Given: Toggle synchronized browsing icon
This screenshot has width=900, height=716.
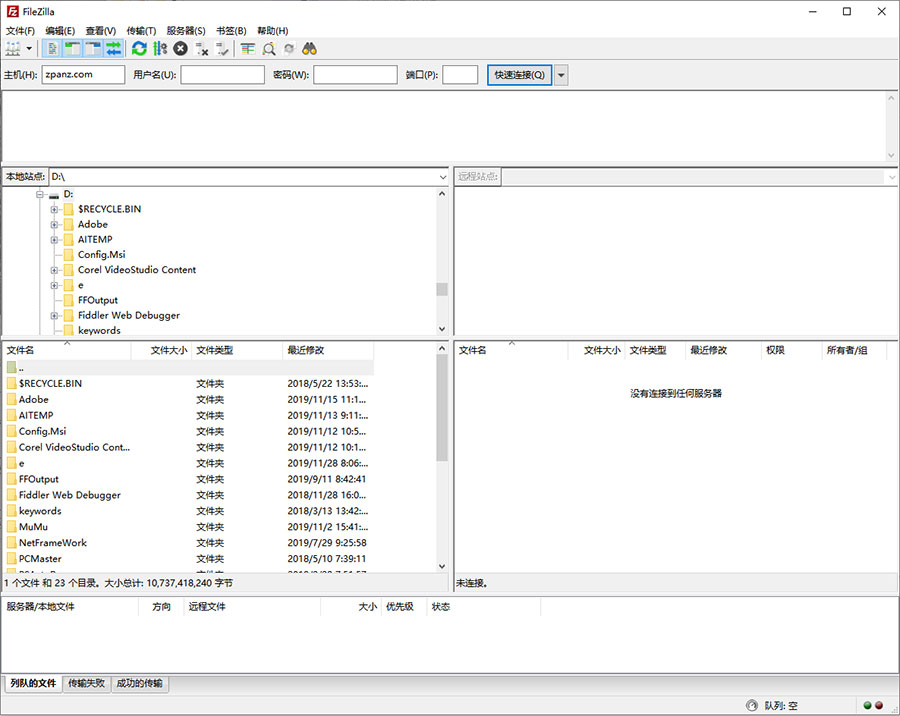Looking at the screenshot, I should coord(289,49).
